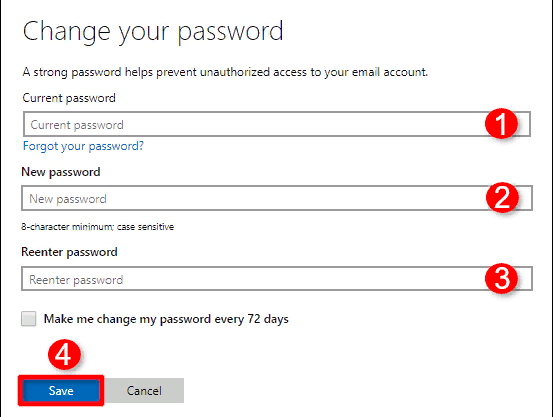
Task: Click the blue Save button
Action: (x=61, y=391)
